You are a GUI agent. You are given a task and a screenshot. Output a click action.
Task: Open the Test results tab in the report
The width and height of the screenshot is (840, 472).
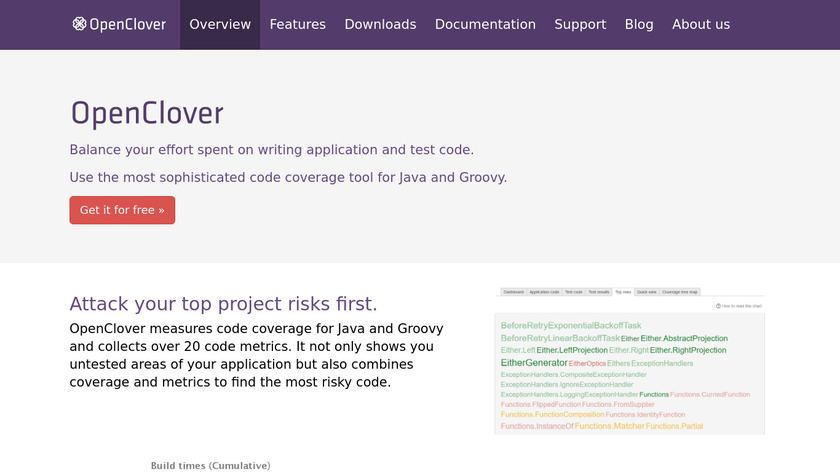(x=598, y=292)
